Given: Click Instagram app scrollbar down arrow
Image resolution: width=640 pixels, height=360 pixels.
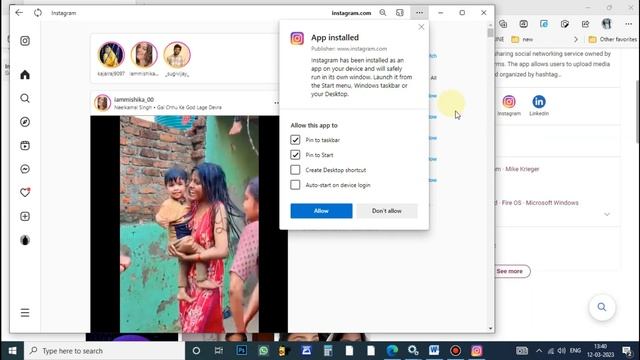Looking at the screenshot, I should coord(490,329).
